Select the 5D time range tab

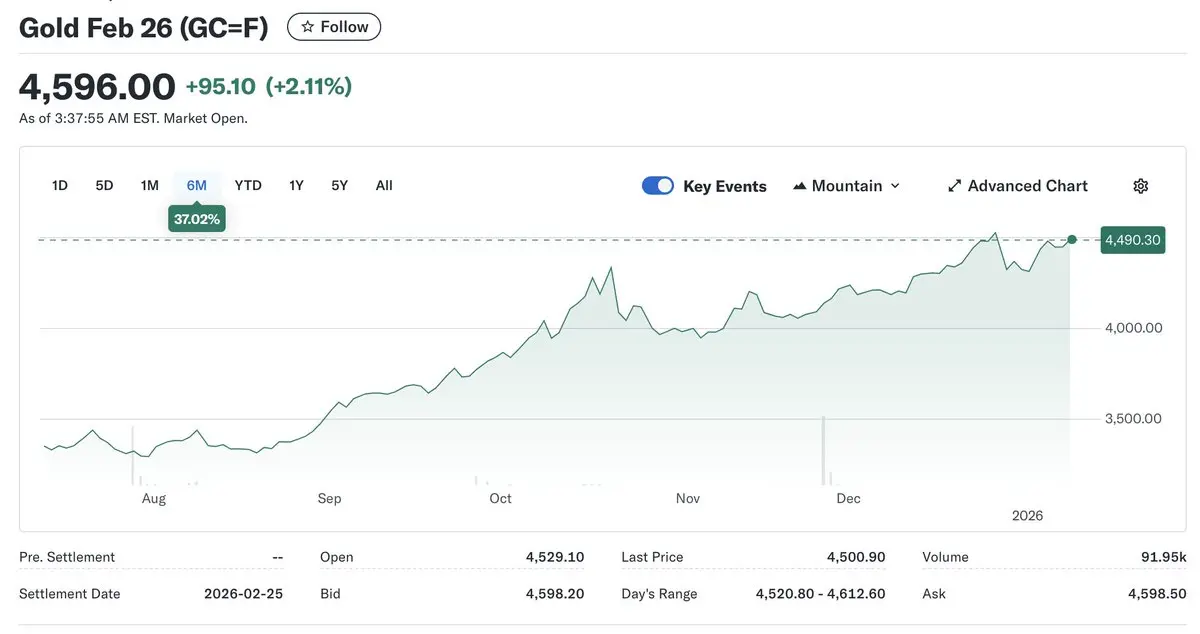[104, 185]
